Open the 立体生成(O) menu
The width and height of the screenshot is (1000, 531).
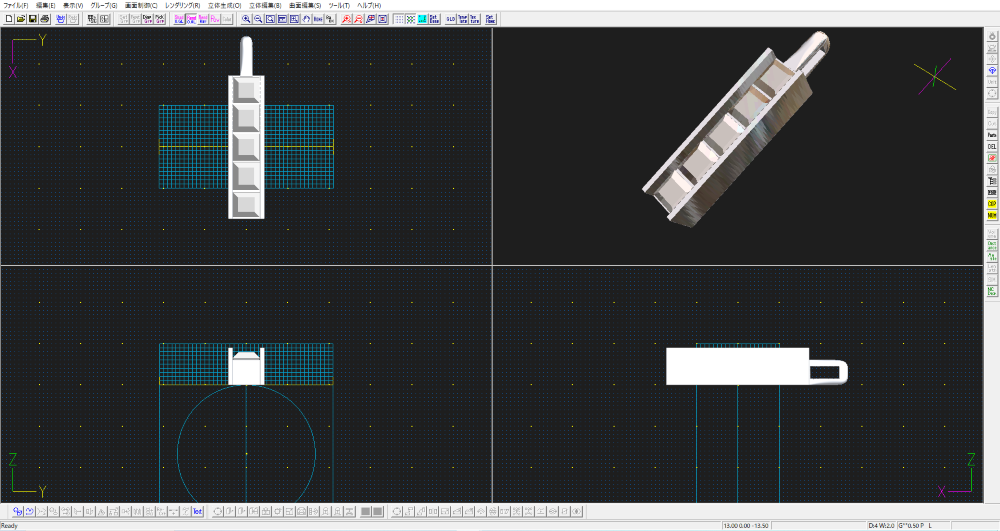click(x=224, y=5)
